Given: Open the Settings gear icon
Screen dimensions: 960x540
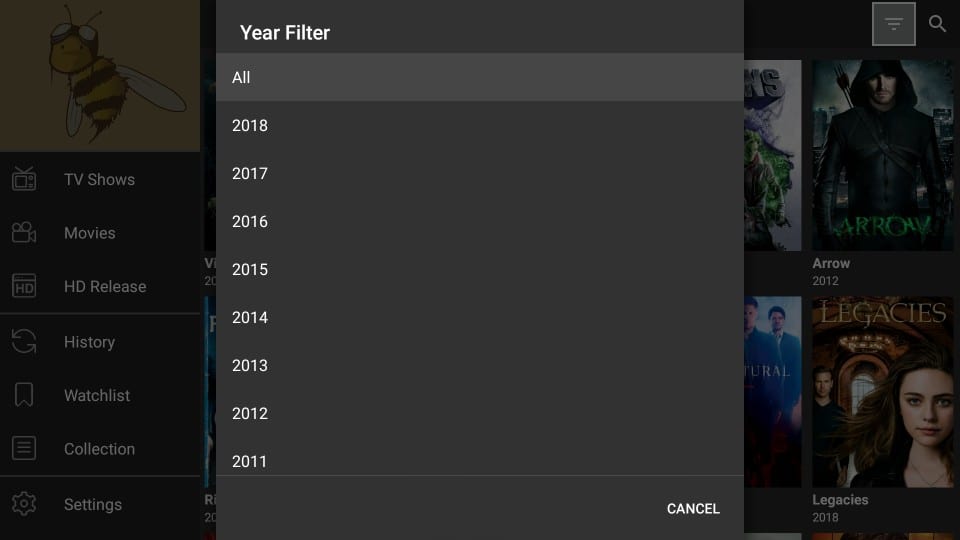Looking at the screenshot, I should [x=24, y=504].
